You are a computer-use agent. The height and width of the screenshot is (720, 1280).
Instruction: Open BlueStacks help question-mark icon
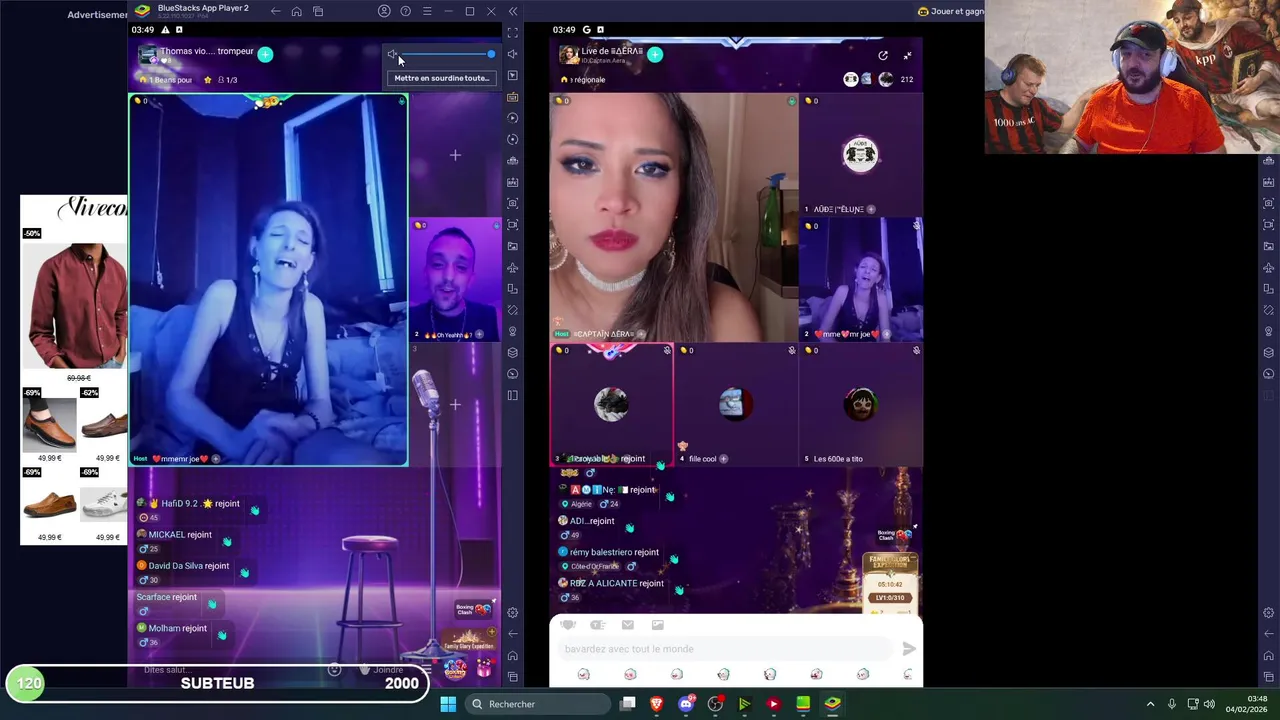click(405, 11)
